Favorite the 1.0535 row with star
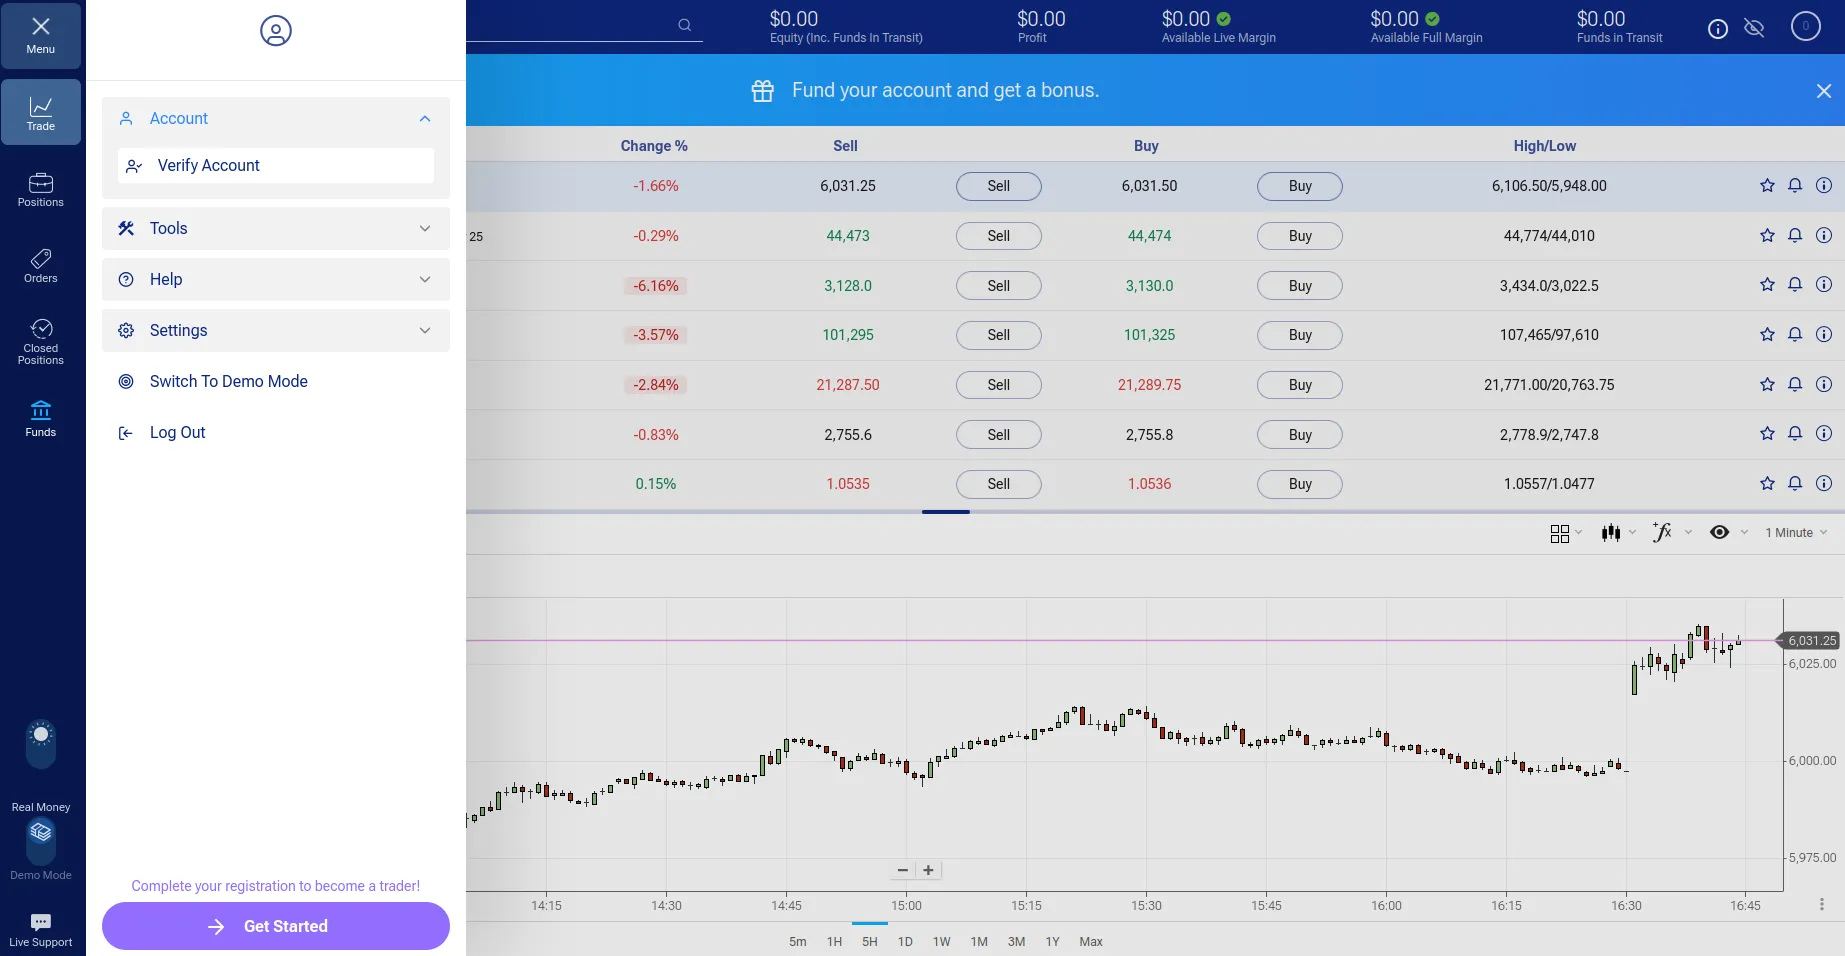 [x=1767, y=484]
